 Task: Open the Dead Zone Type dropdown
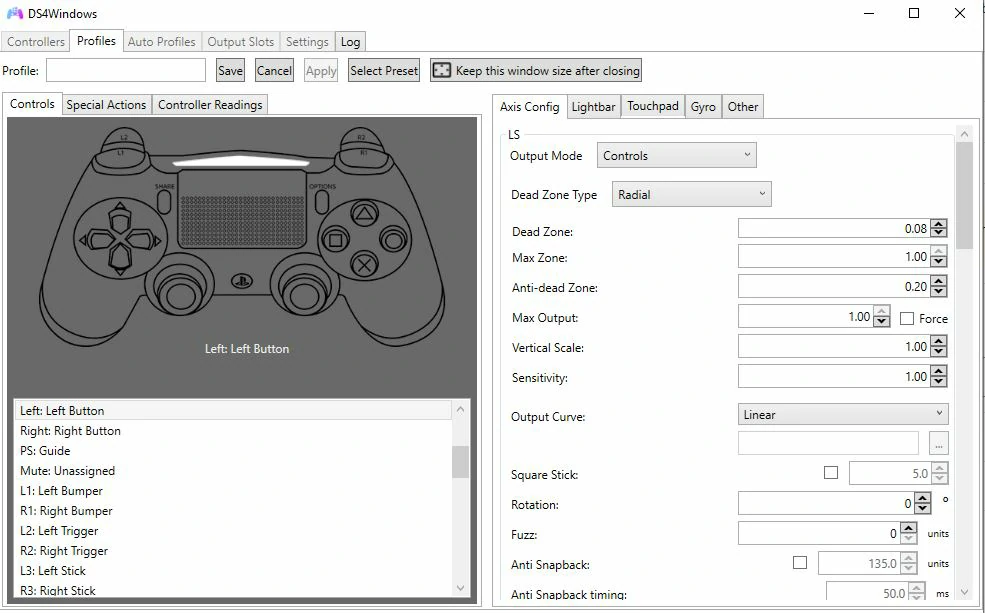[691, 193]
